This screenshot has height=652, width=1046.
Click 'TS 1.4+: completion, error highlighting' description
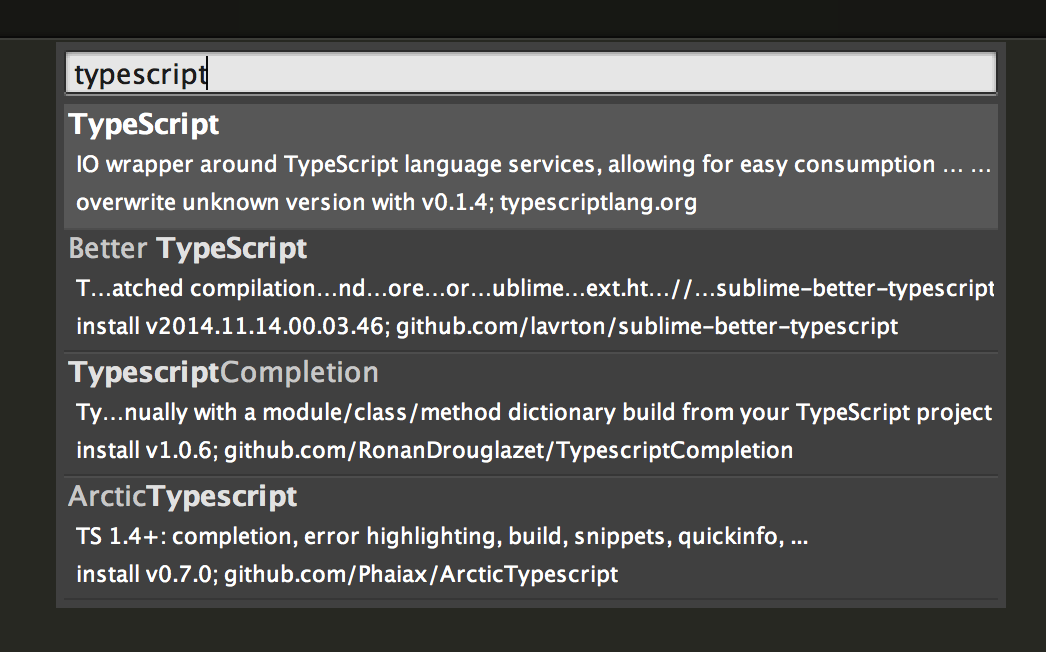click(442, 537)
